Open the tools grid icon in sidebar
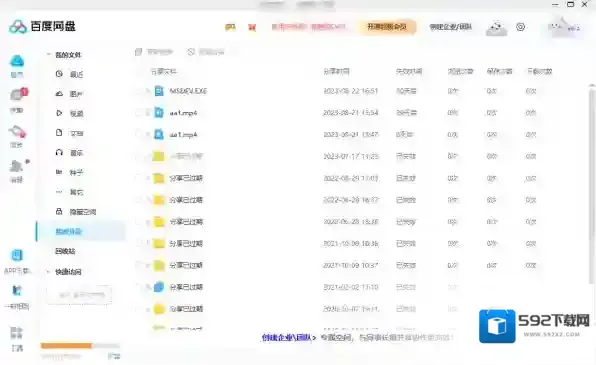The width and height of the screenshot is (596, 365). point(16,333)
